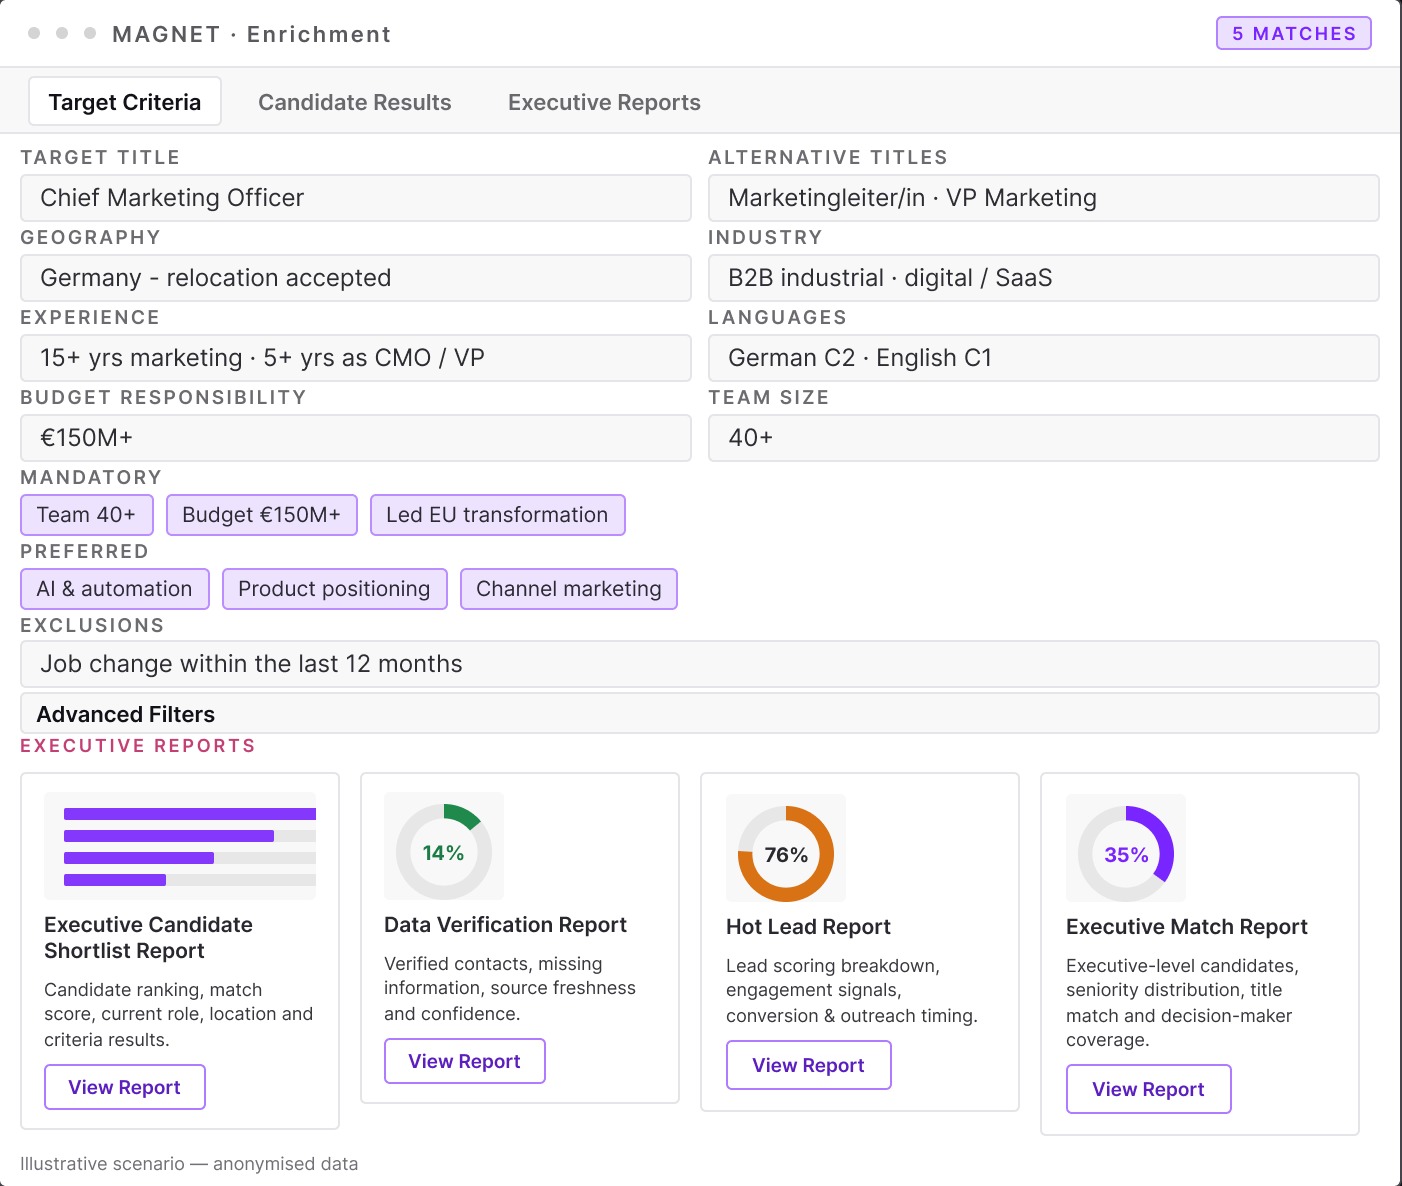Click the Team Size field
Image resolution: width=1402 pixels, height=1186 pixels.
pyautogui.click(x=1044, y=438)
